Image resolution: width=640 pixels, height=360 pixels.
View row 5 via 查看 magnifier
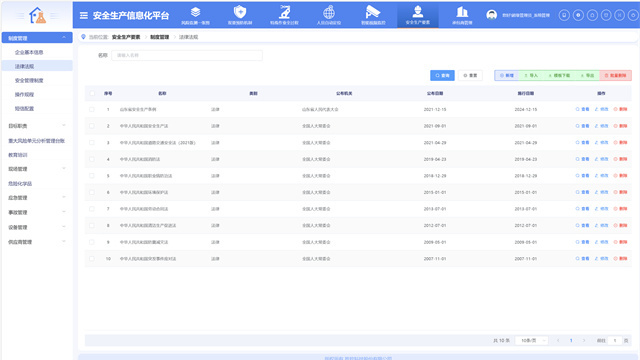click(x=582, y=176)
